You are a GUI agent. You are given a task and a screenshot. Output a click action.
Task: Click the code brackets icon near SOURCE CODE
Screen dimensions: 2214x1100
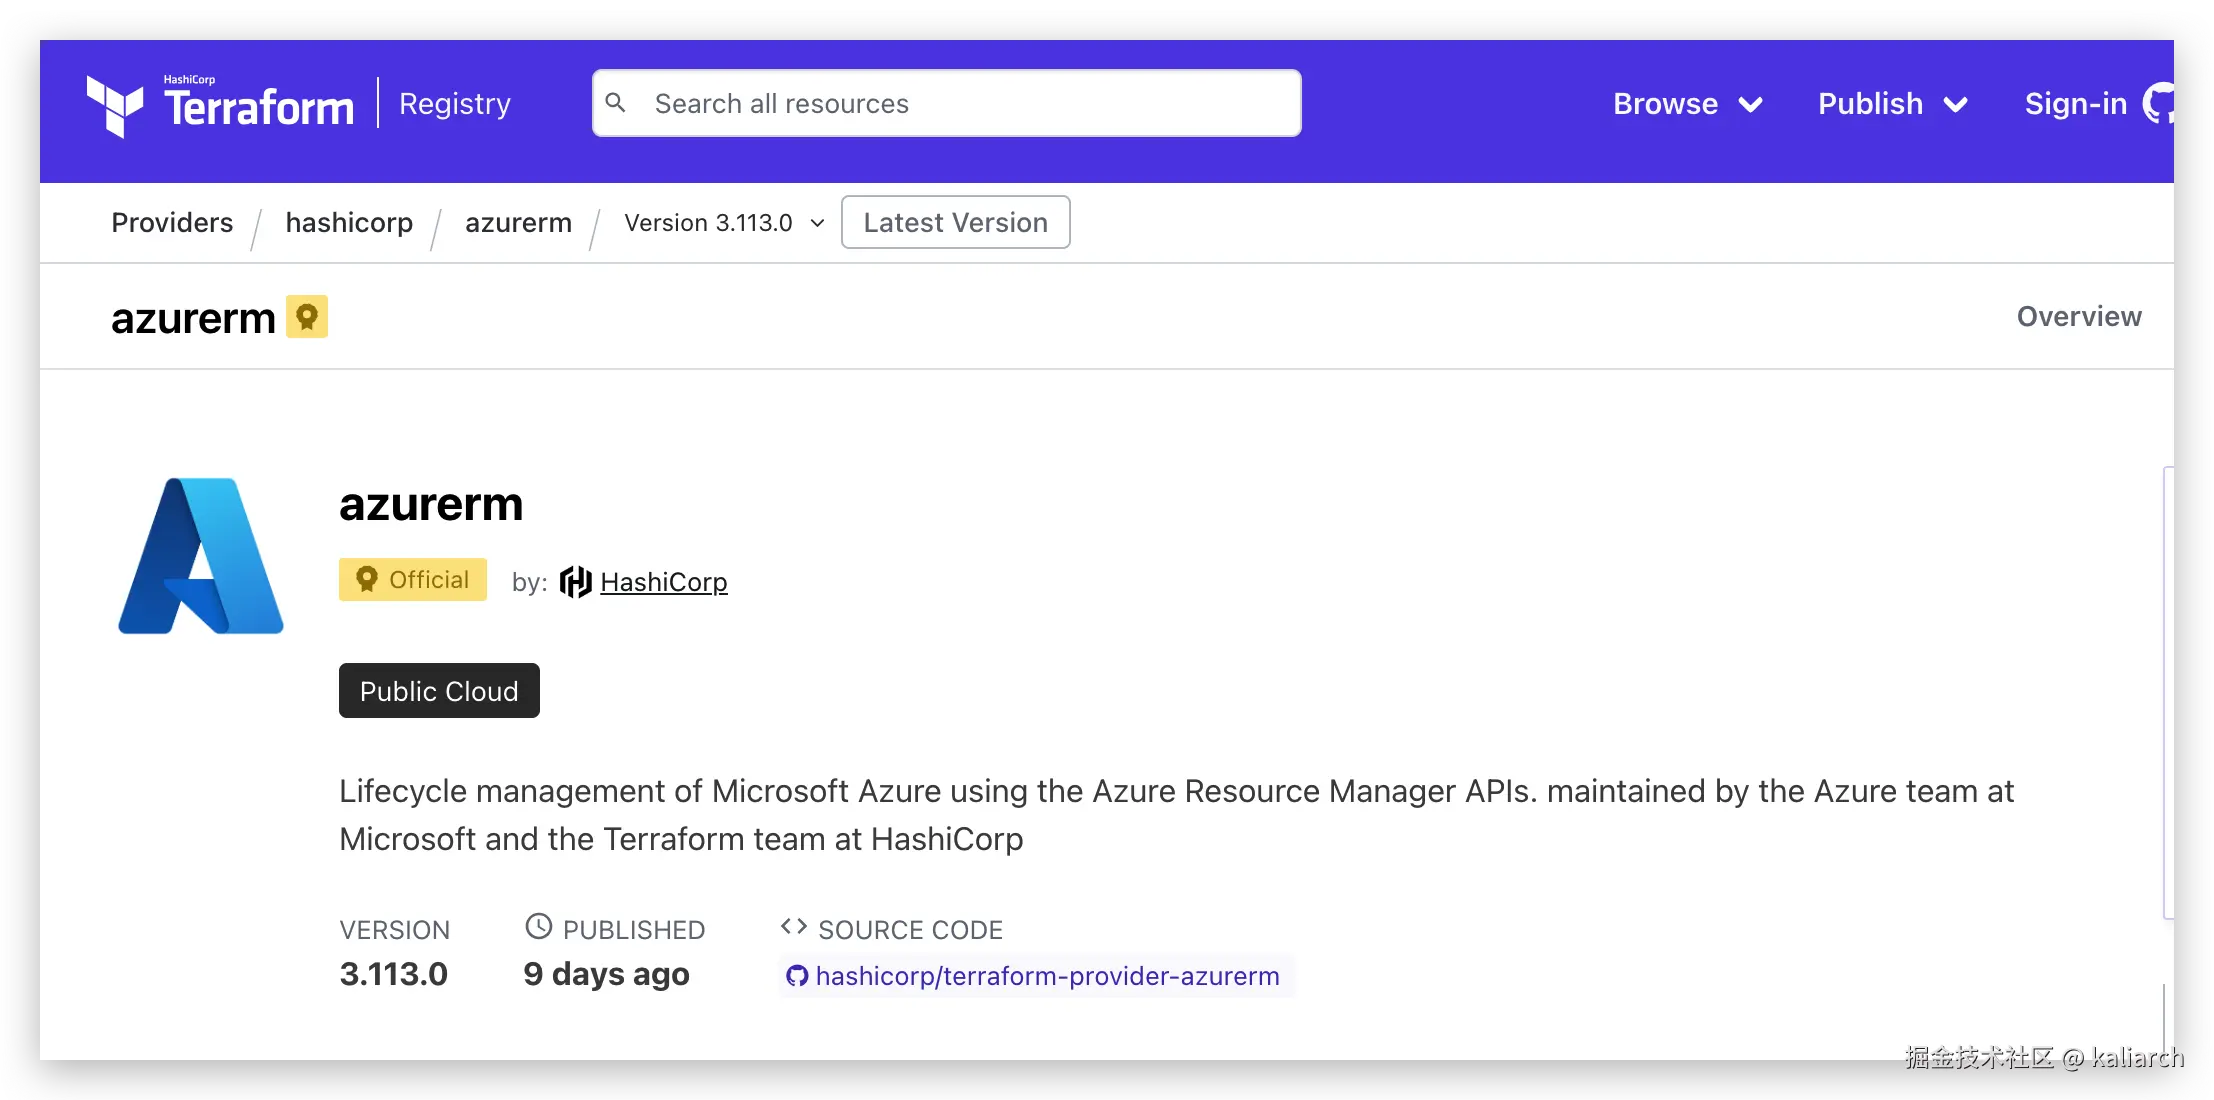pos(794,927)
